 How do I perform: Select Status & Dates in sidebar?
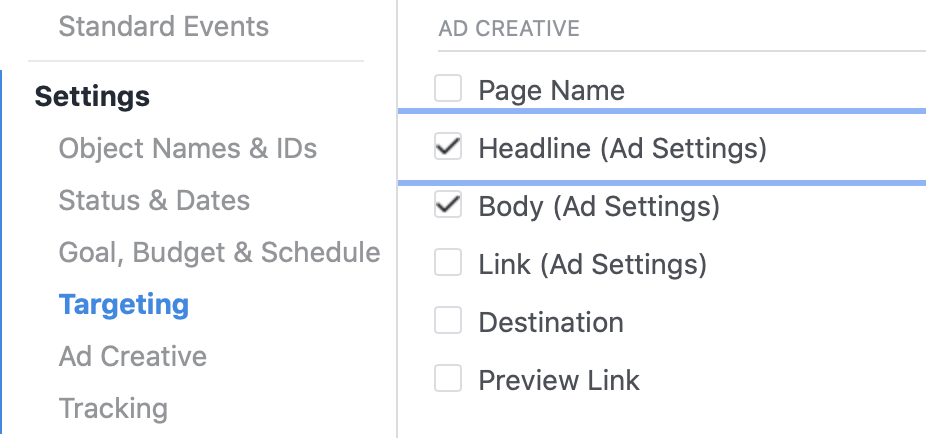point(154,200)
